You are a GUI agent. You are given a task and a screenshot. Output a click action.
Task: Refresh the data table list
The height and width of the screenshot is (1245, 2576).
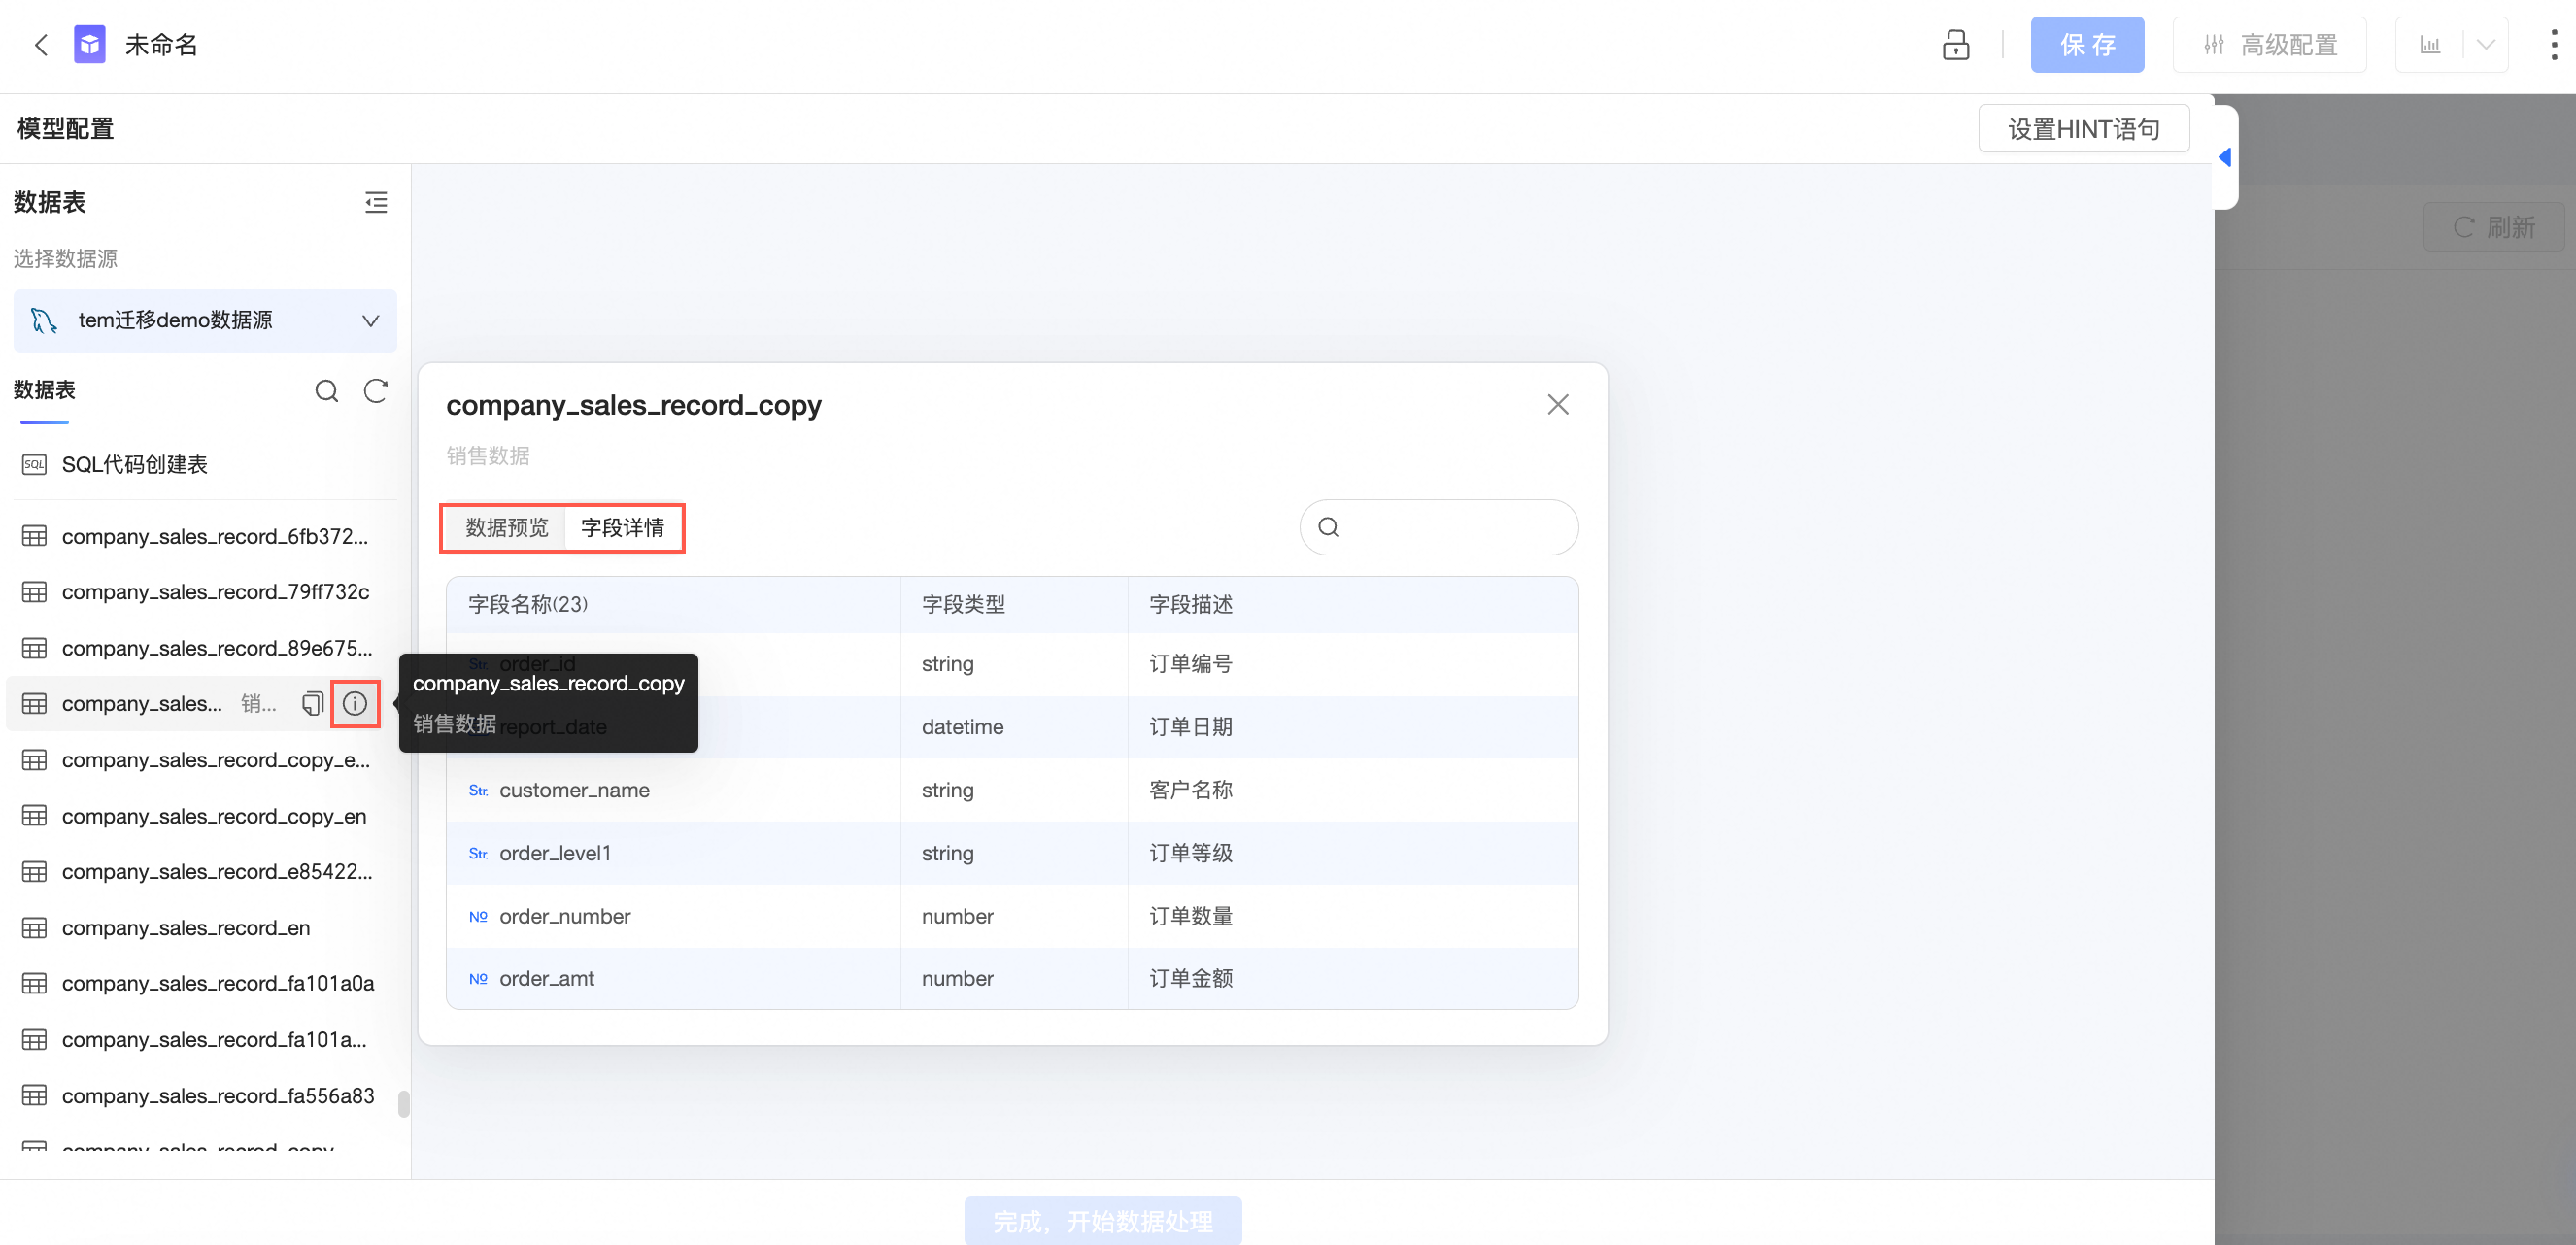[x=376, y=391]
